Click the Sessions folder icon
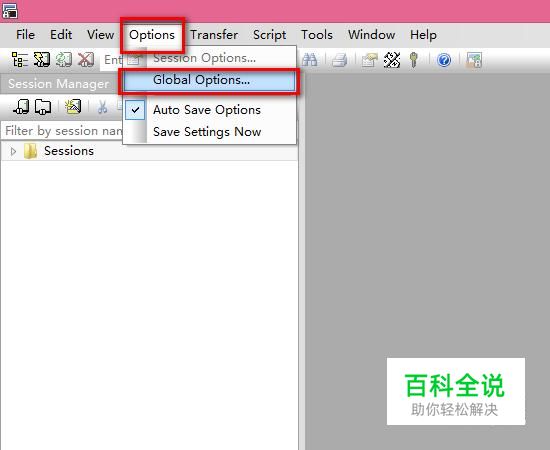The width and height of the screenshot is (550, 450). pyautogui.click(x=31, y=151)
